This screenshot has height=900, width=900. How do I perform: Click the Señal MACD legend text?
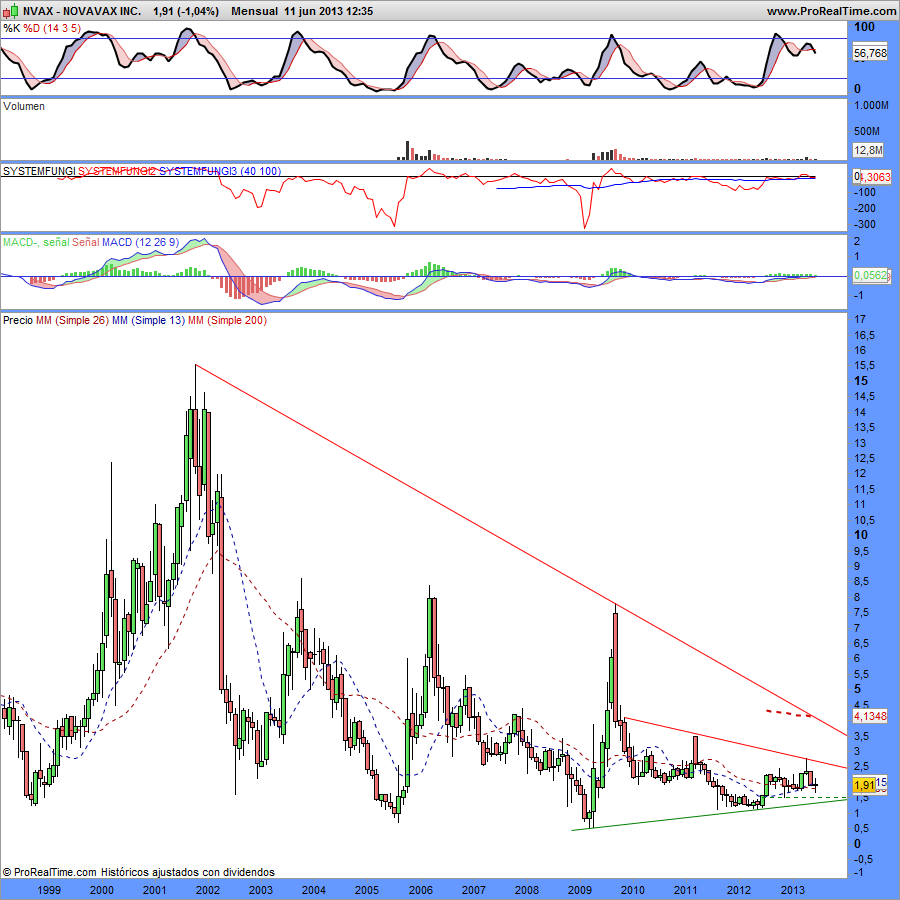(x=86, y=242)
